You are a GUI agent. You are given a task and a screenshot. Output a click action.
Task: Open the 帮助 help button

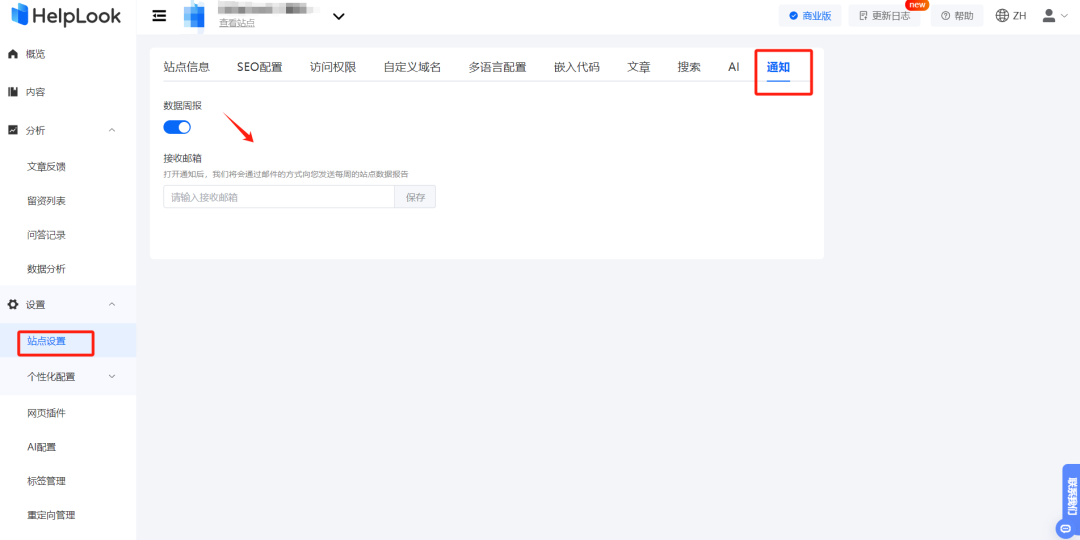(957, 16)
